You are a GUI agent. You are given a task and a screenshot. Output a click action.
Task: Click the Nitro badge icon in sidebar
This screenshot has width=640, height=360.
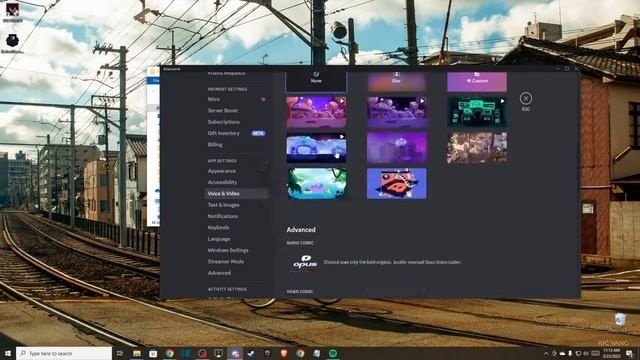coord(263,99)
